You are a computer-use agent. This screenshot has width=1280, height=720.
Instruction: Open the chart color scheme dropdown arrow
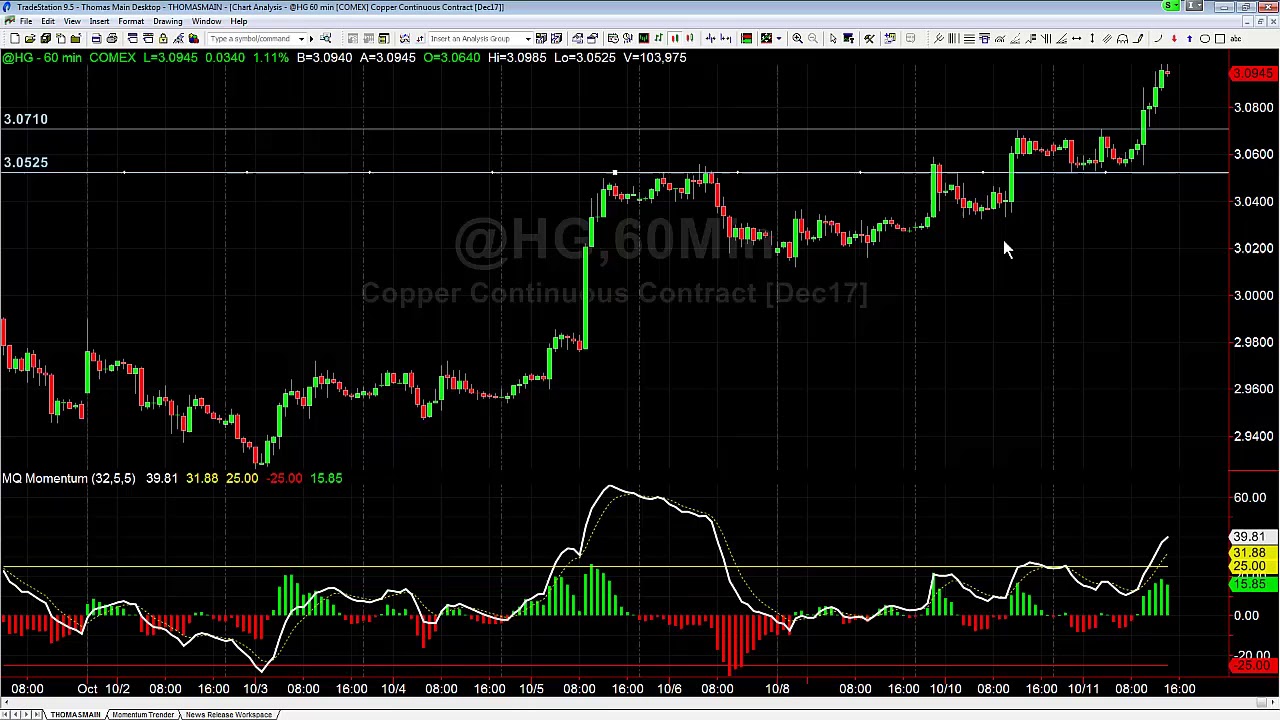pos(778,38)
